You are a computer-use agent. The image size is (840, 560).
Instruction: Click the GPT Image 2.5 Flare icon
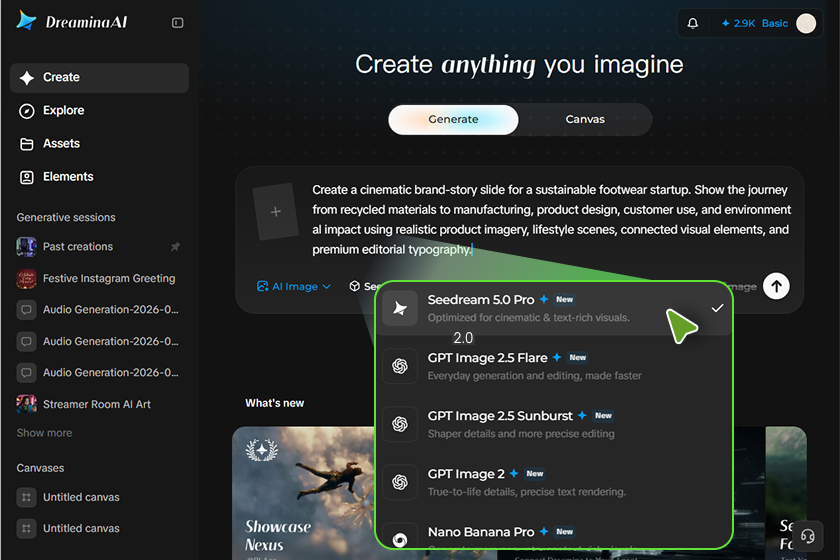400,366
